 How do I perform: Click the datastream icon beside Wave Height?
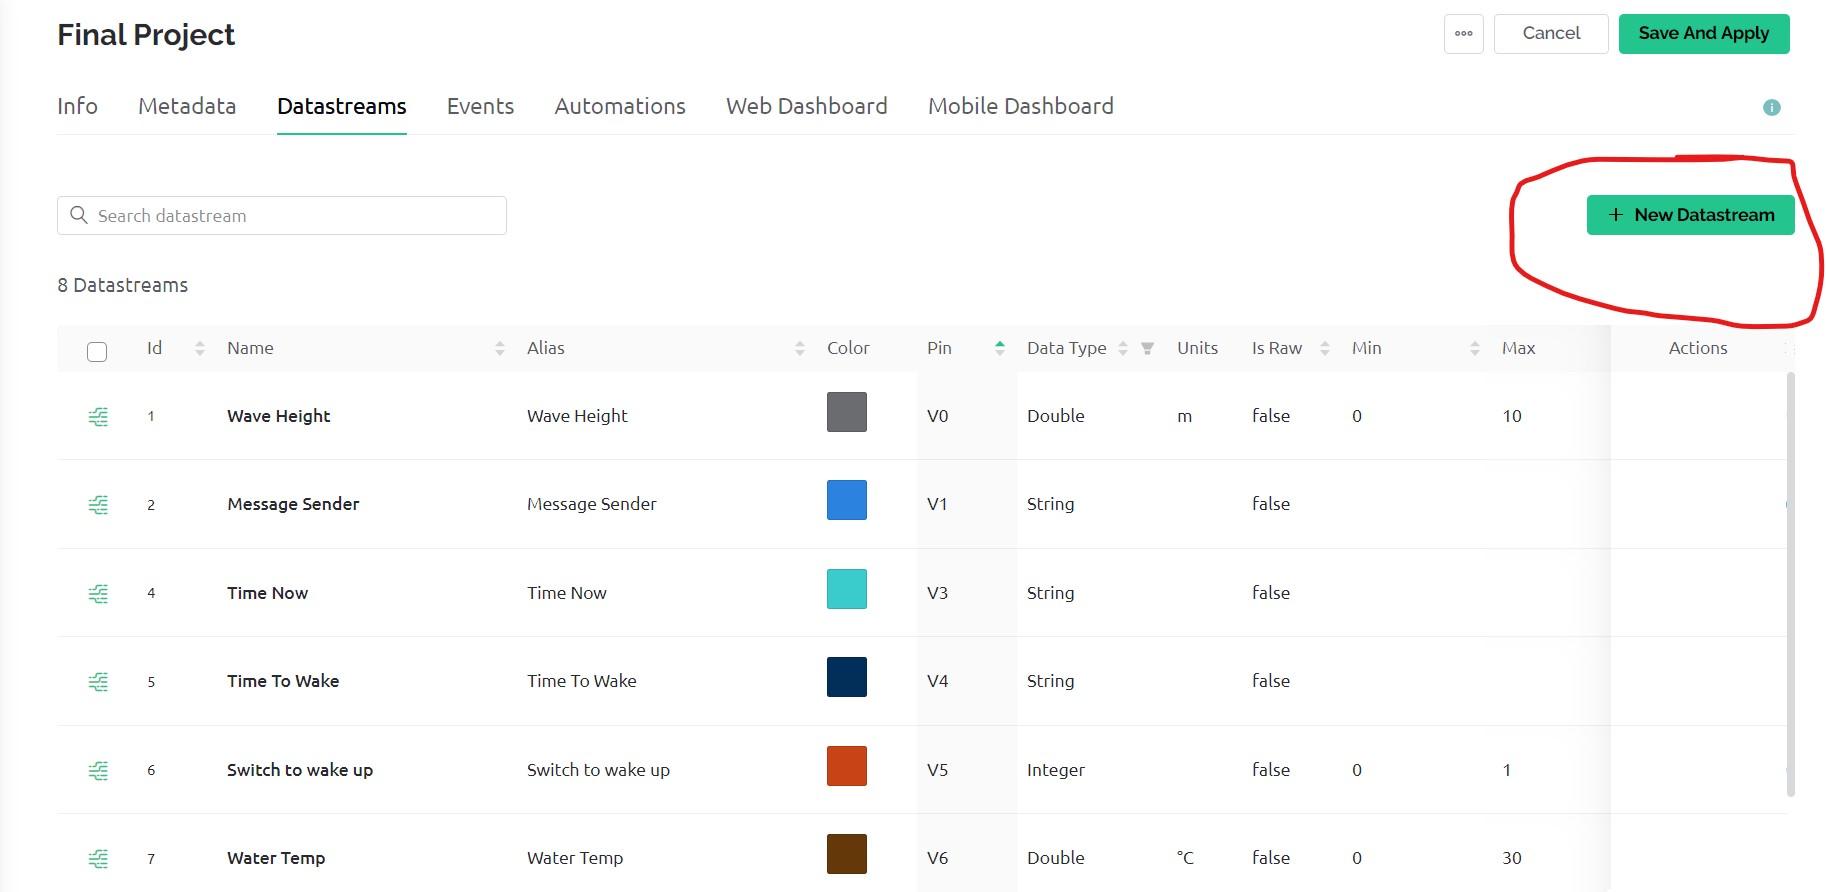click(98, 416)
